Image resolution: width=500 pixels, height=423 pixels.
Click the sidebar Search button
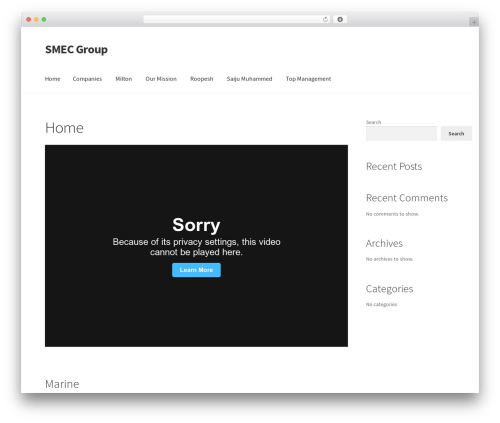[x=456, y=134]
